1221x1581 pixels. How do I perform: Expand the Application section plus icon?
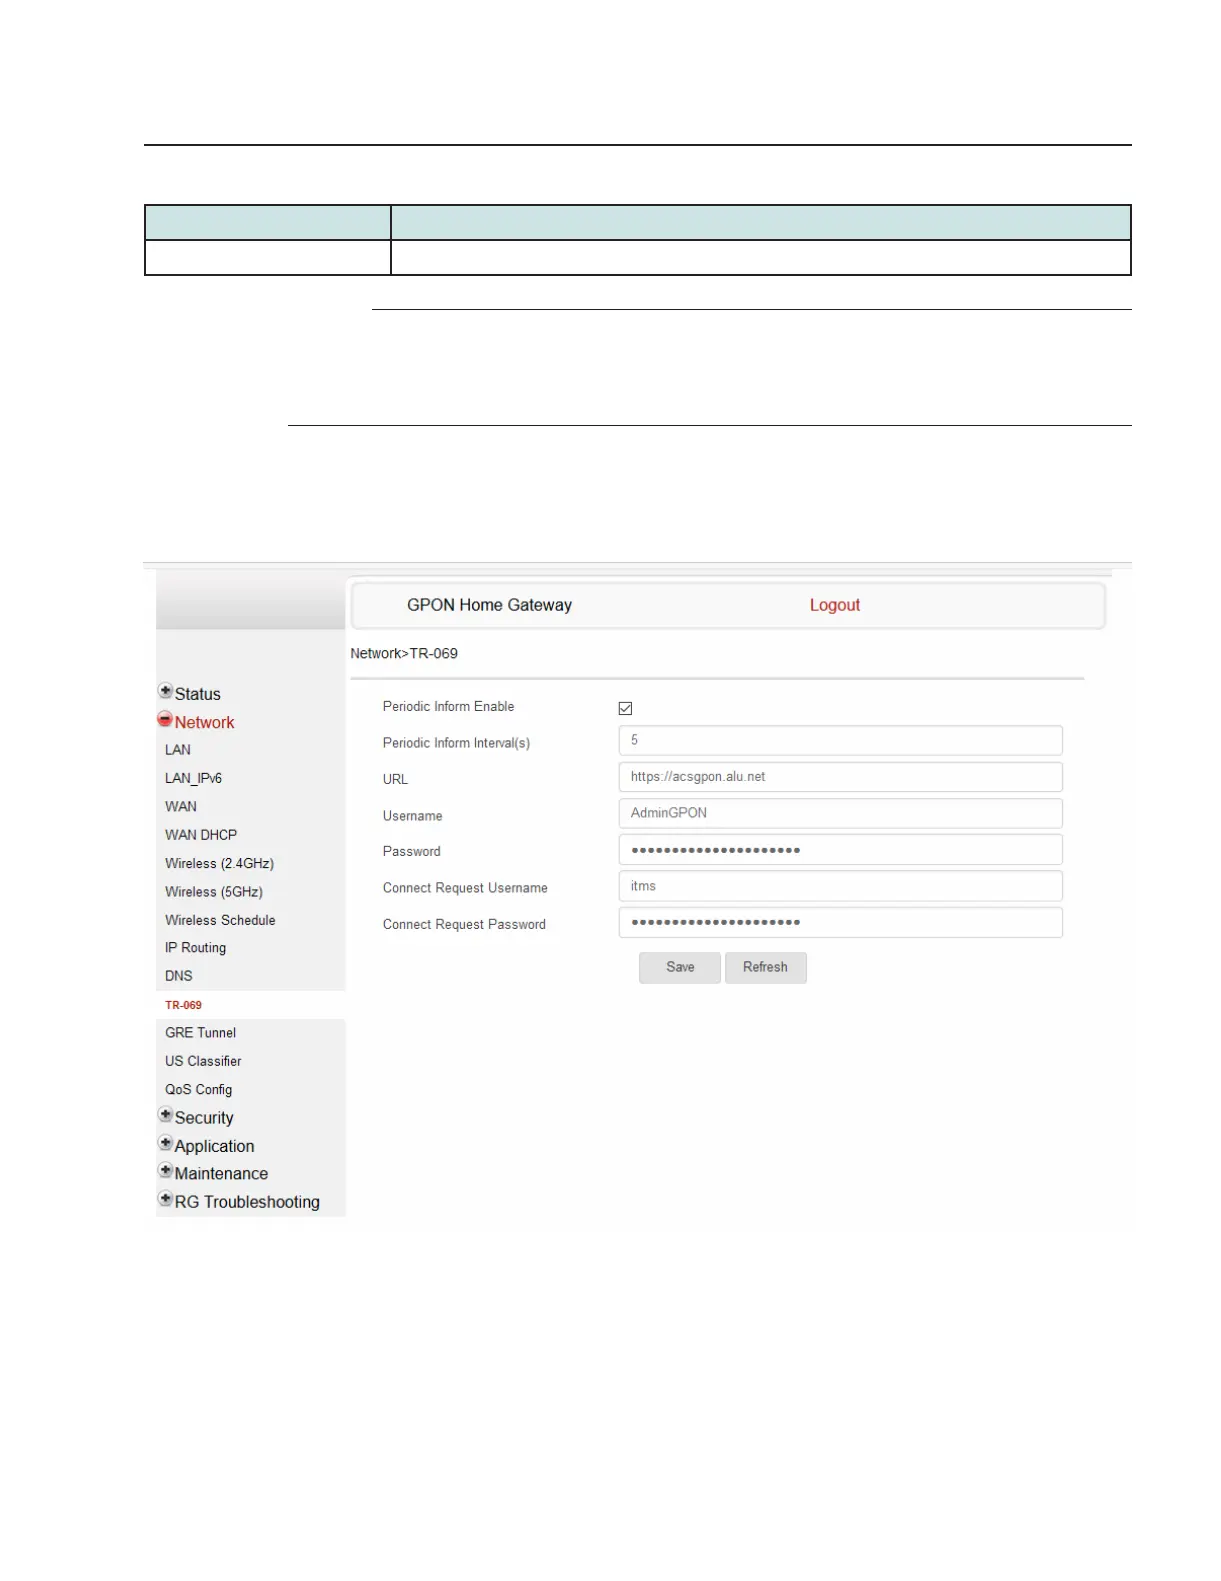(x=166, y=1143)
